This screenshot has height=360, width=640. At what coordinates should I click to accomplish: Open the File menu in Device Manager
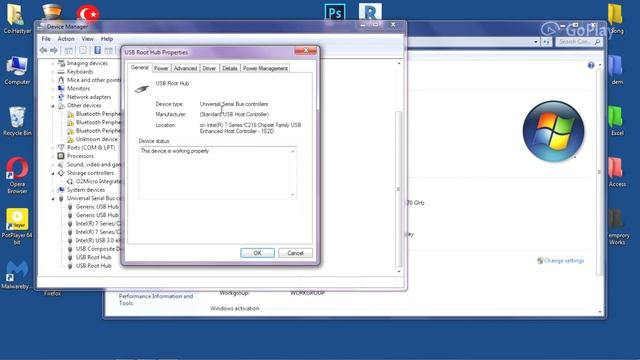46,39
